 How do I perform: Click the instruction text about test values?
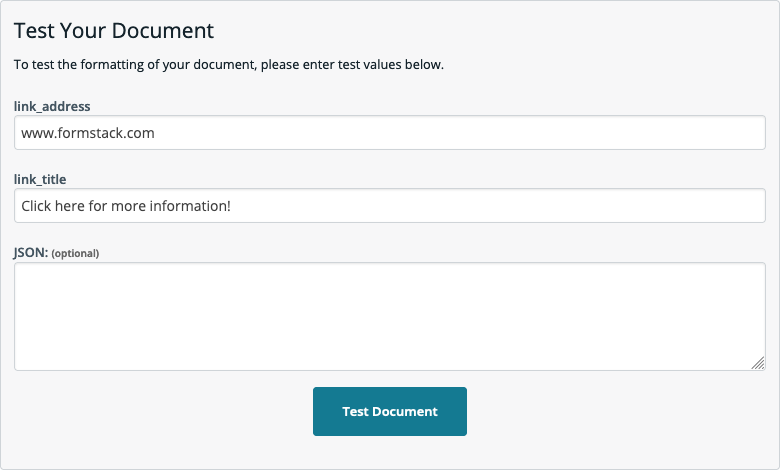pos(228,65)
